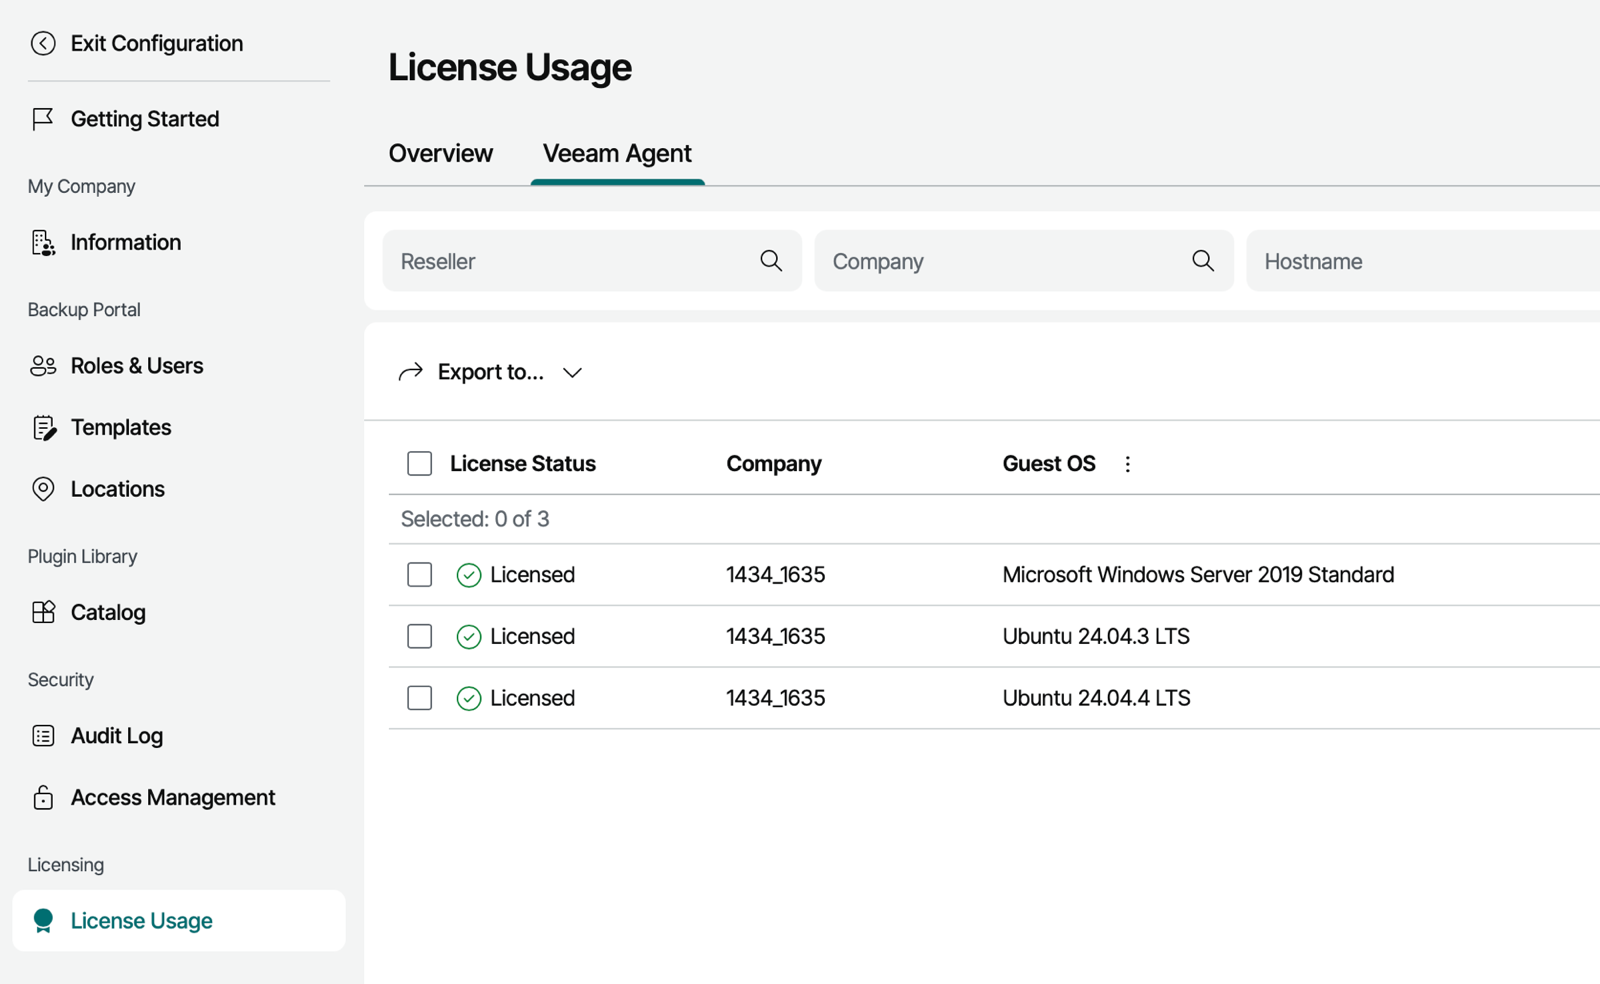Click the Reseller search magnifier icon

pos(771,261)
